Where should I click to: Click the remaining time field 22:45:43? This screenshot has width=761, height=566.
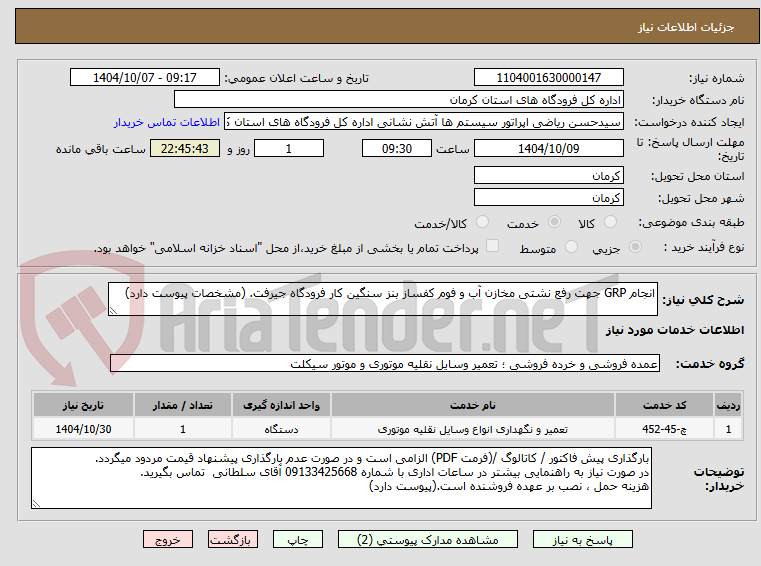tap(185, 149)
